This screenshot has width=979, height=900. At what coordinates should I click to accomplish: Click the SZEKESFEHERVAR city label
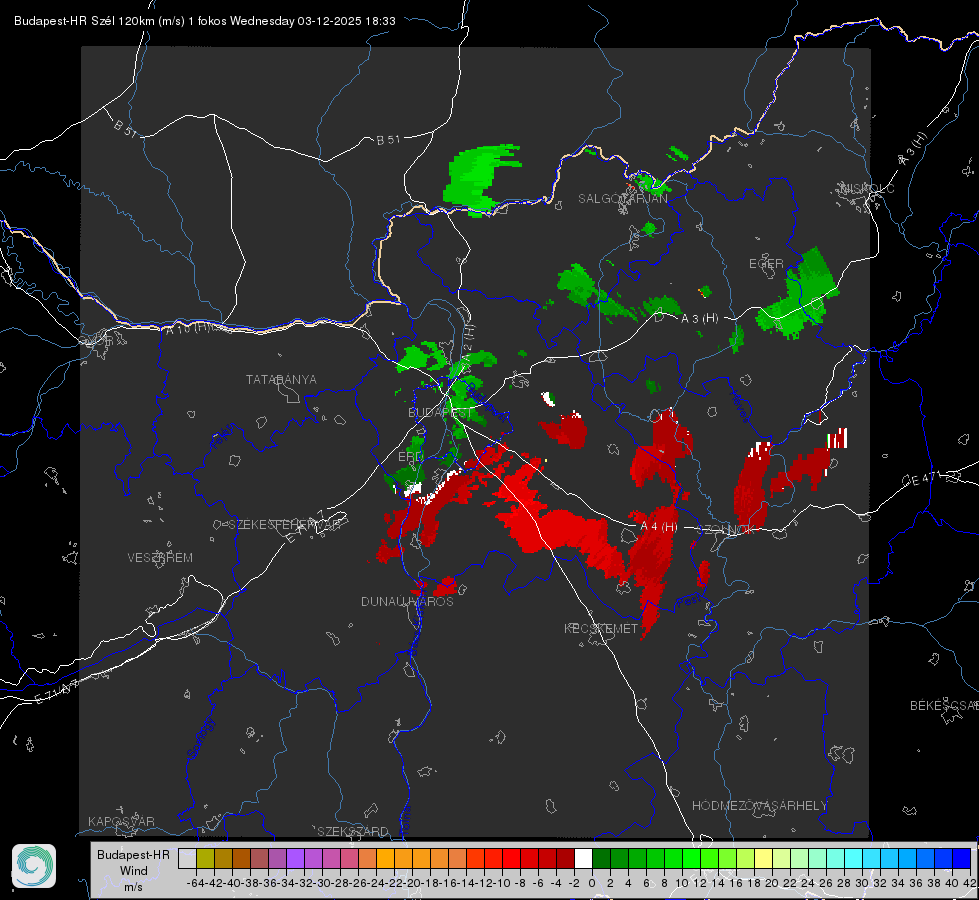click(284, 525)
